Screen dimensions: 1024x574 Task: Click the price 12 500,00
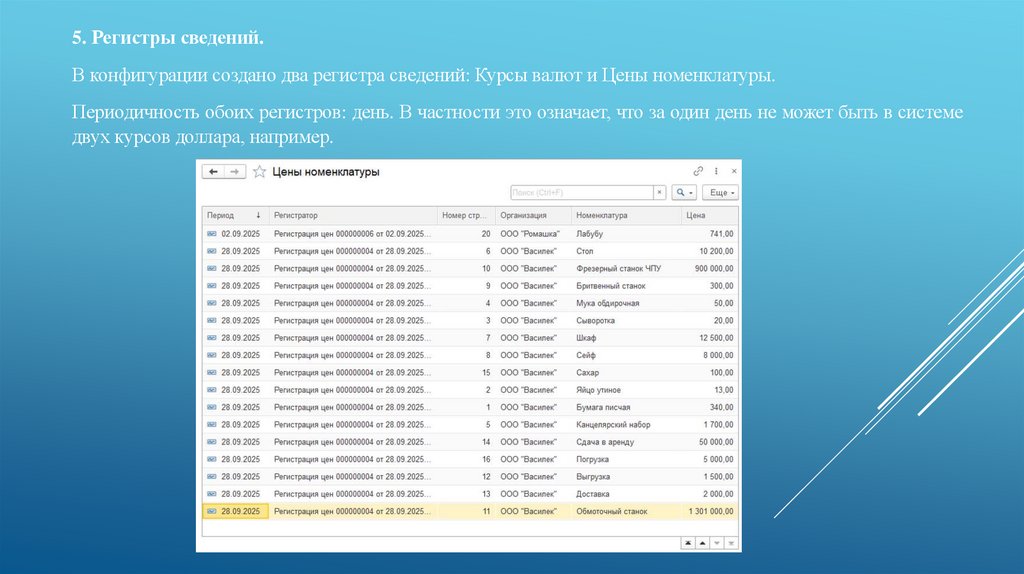(716, 338)
